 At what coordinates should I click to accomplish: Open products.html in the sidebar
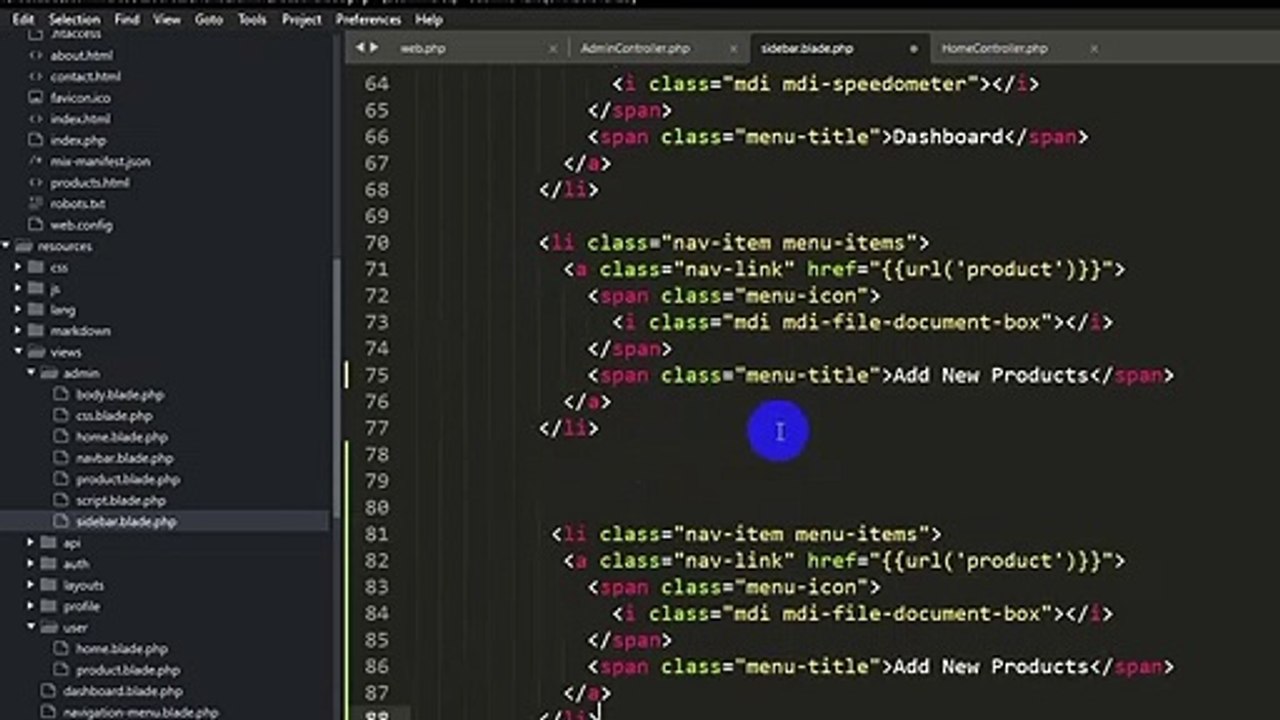click(89, 182)
